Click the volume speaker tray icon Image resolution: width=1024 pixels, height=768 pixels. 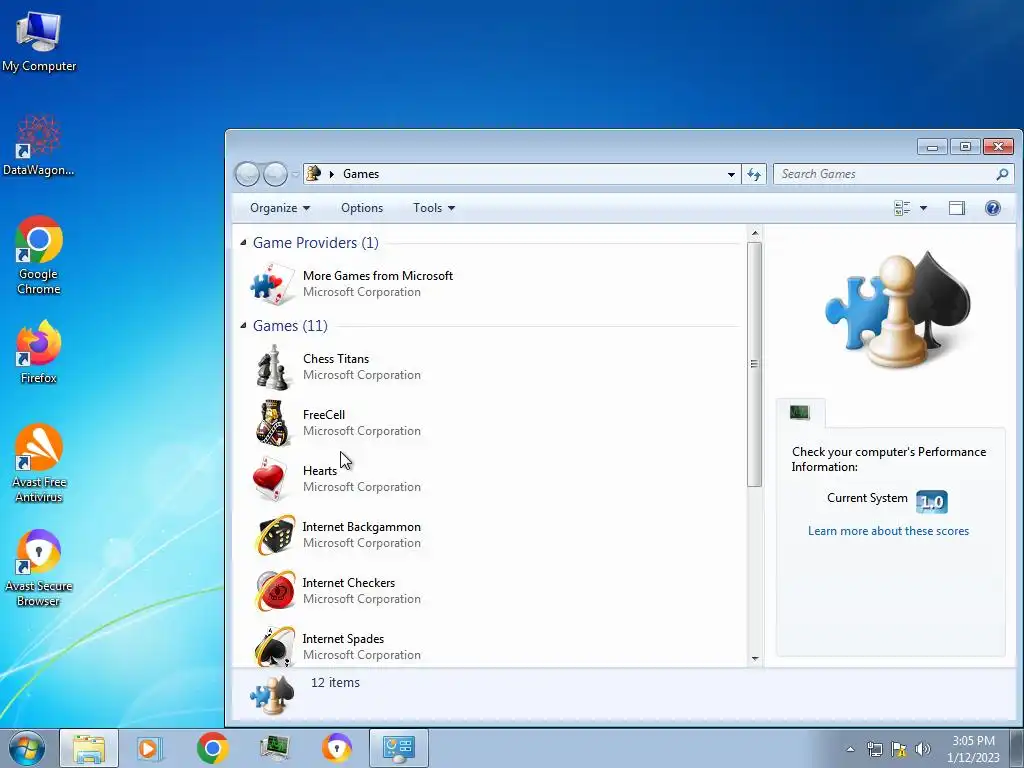tap(922, 749)
